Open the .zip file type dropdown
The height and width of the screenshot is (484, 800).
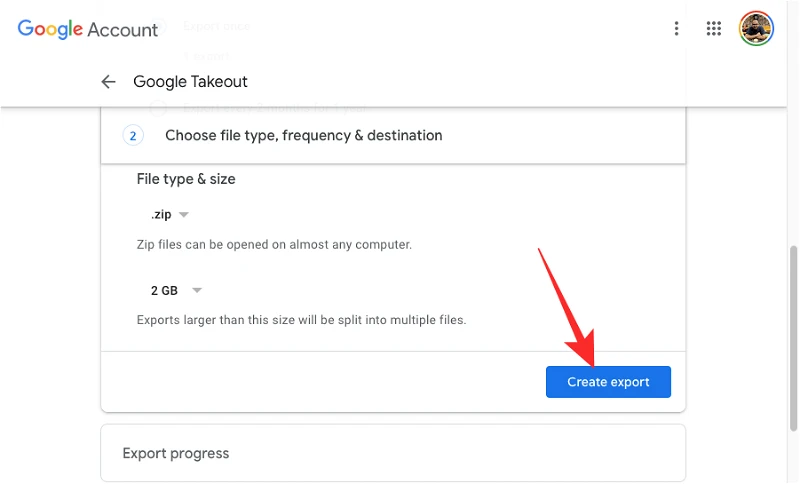point(170,215)
